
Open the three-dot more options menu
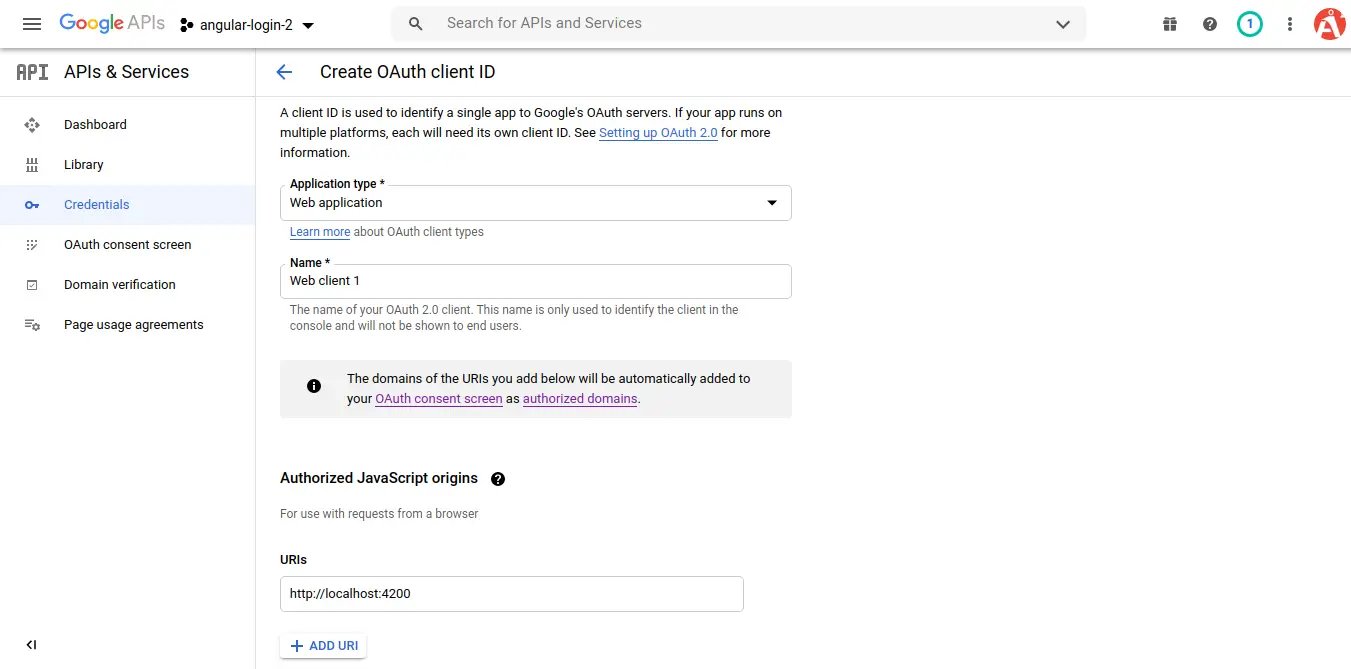point(1290,24)
